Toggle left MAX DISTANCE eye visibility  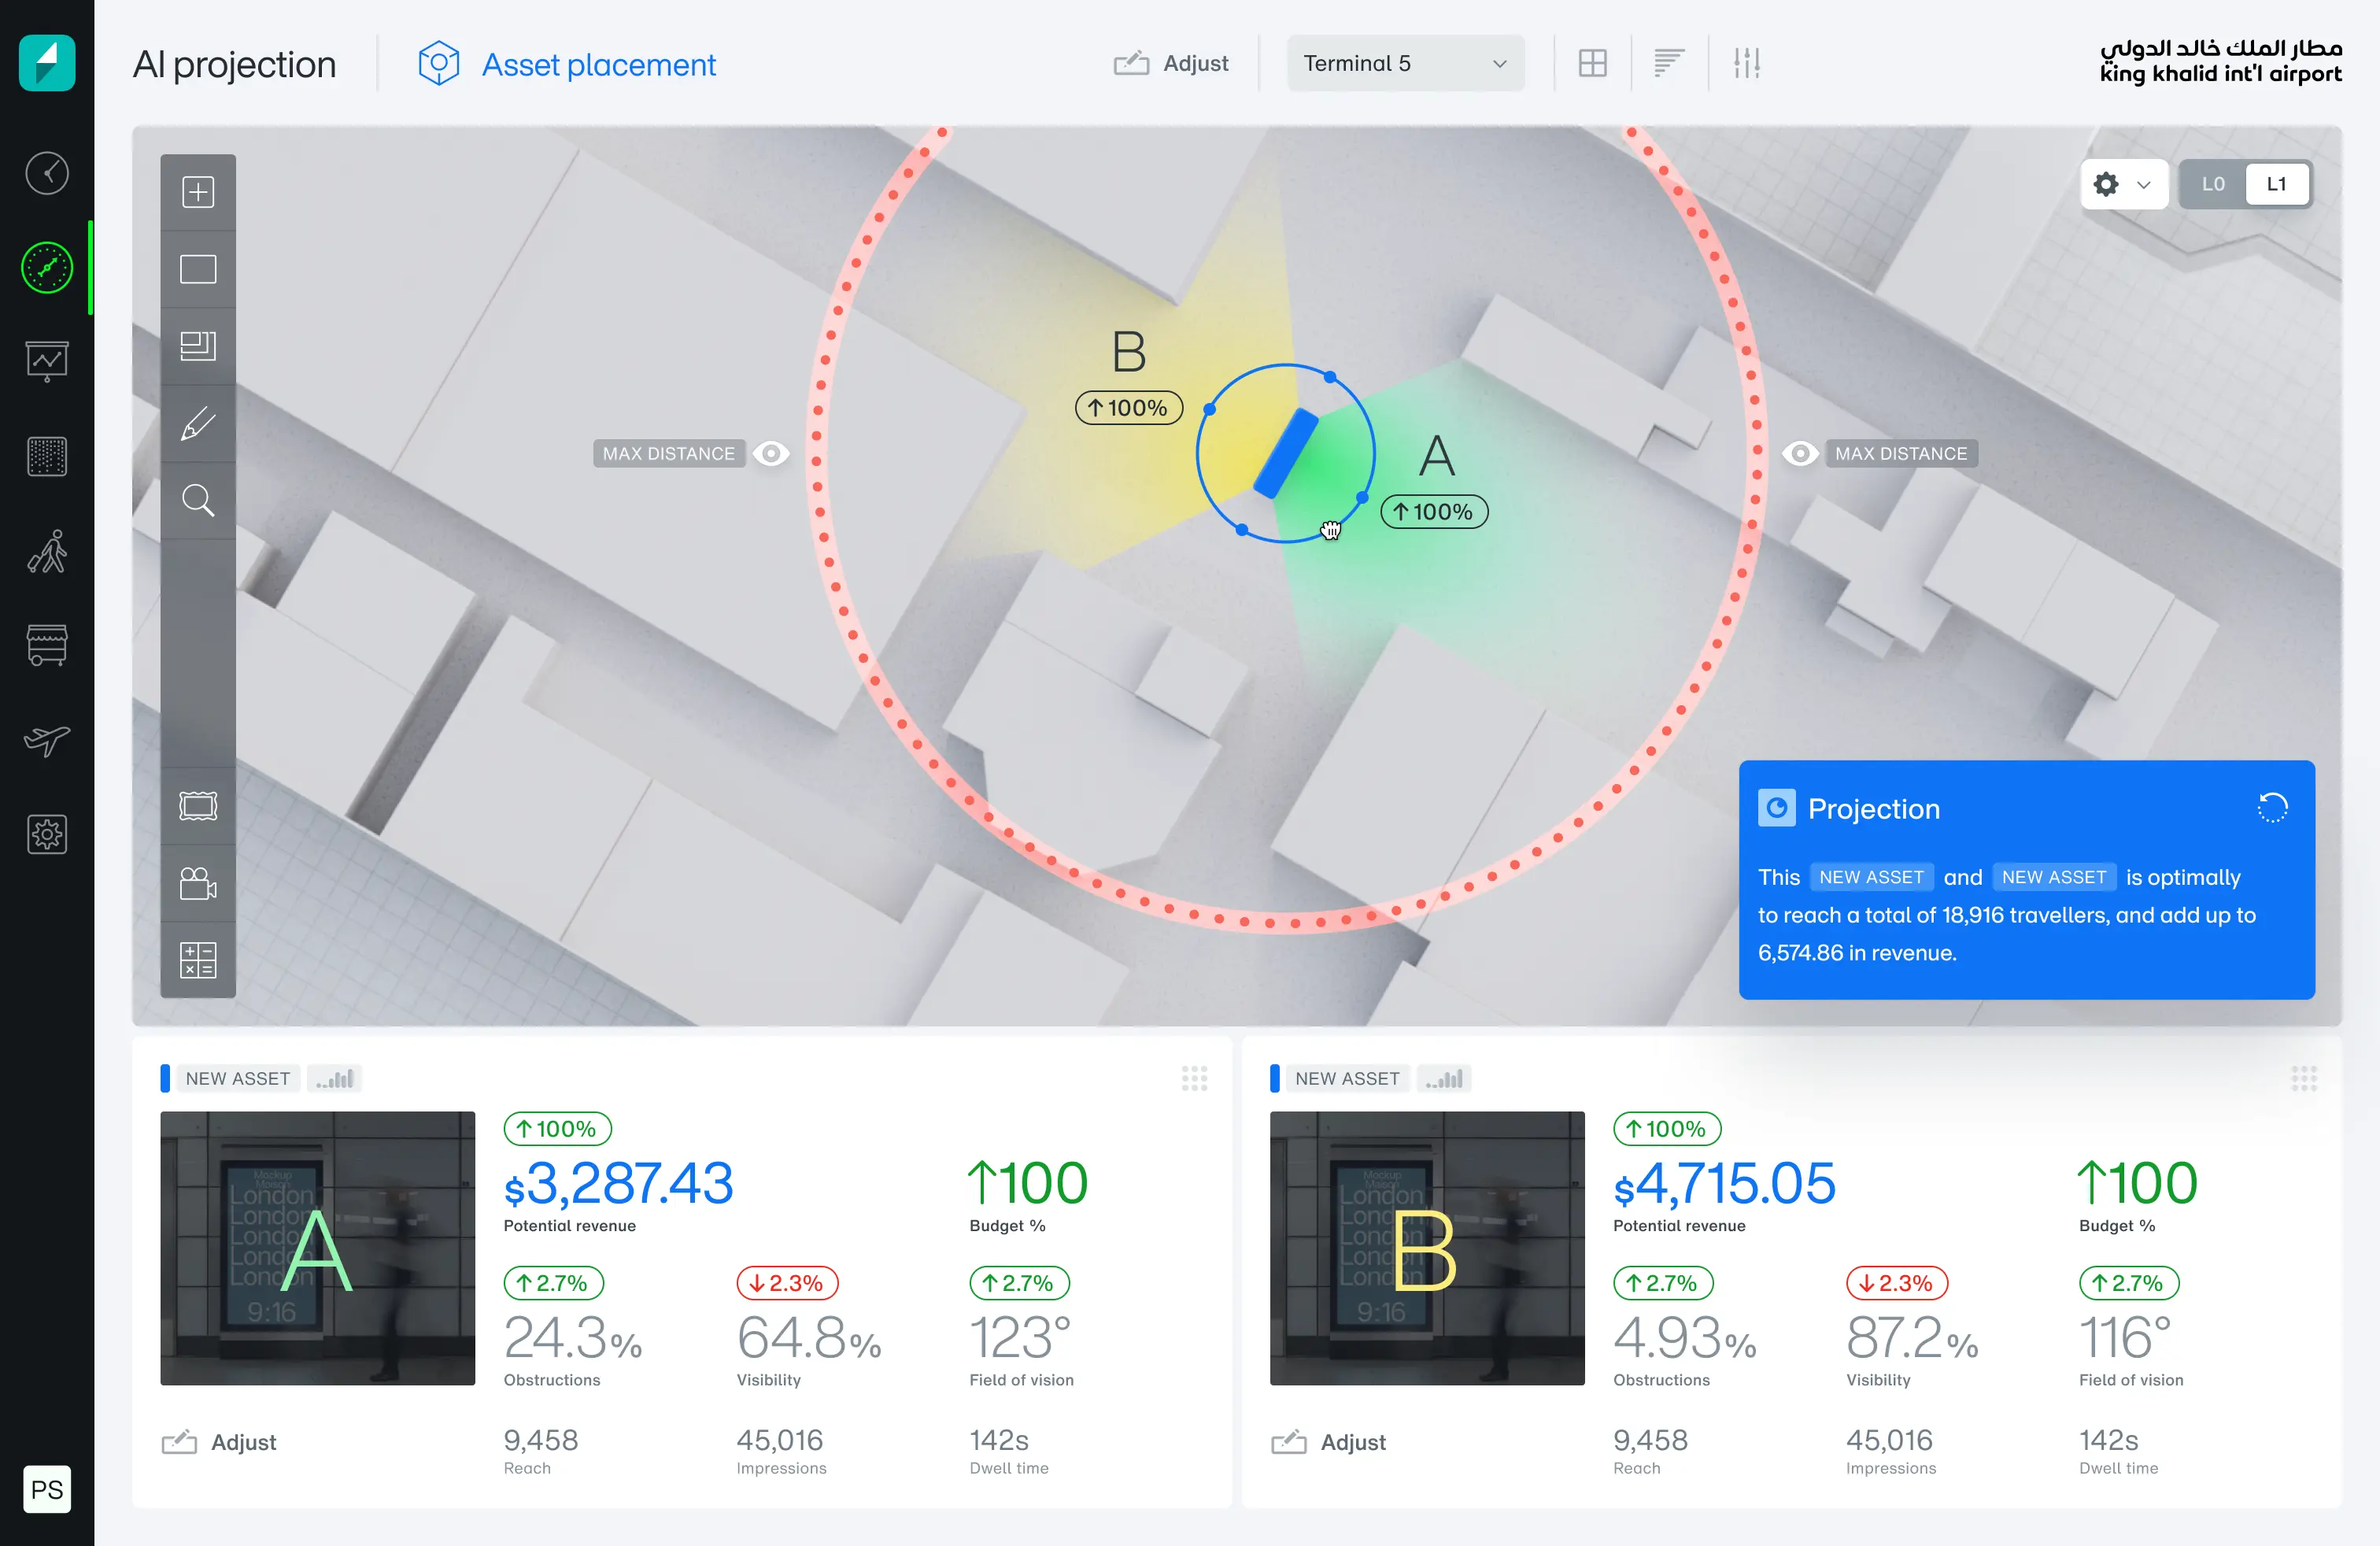(771, 454)
